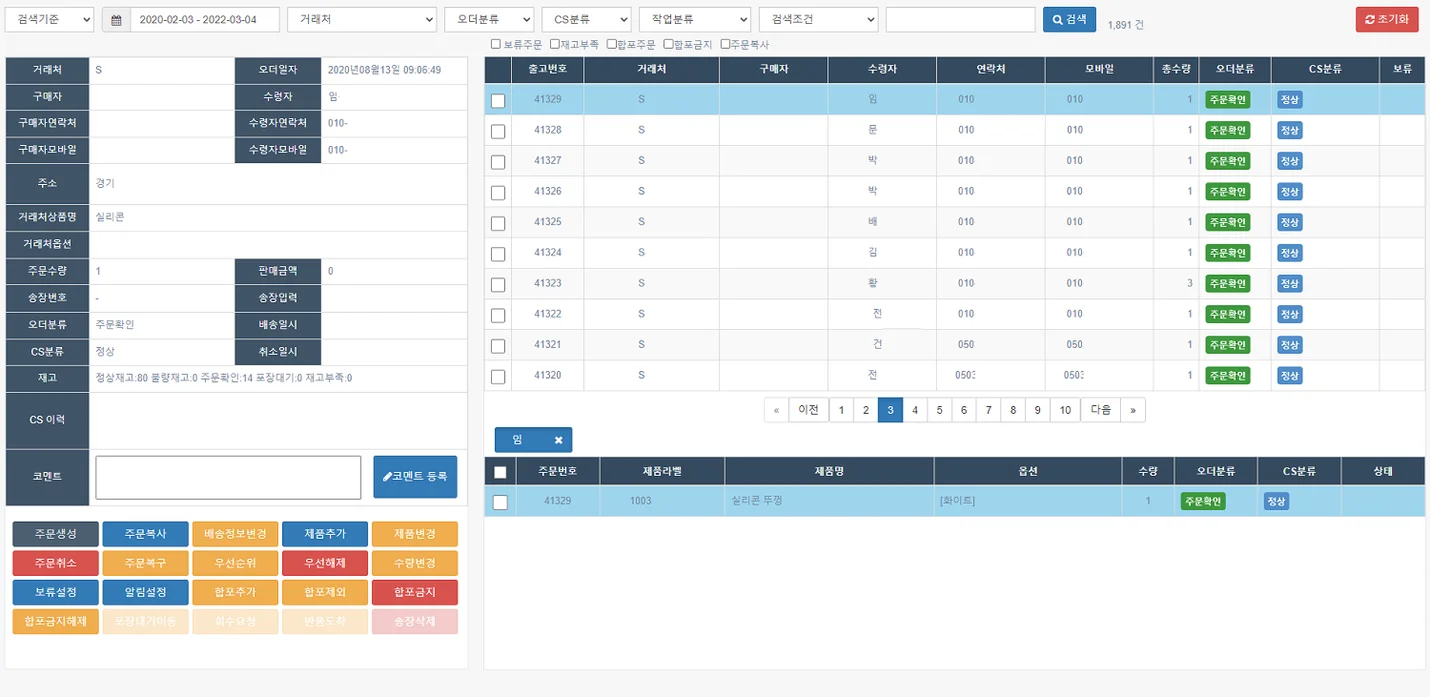Viewport: 1430px width, 697px height.
Task: Click the calendar icon beside the date range
Action: (x=117, y=20)
